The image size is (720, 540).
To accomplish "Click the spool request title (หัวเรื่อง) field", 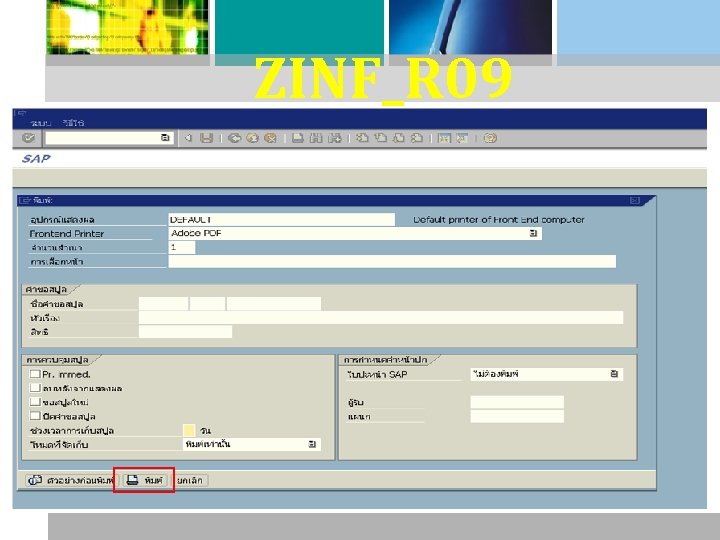I will [x=381, y=318].
